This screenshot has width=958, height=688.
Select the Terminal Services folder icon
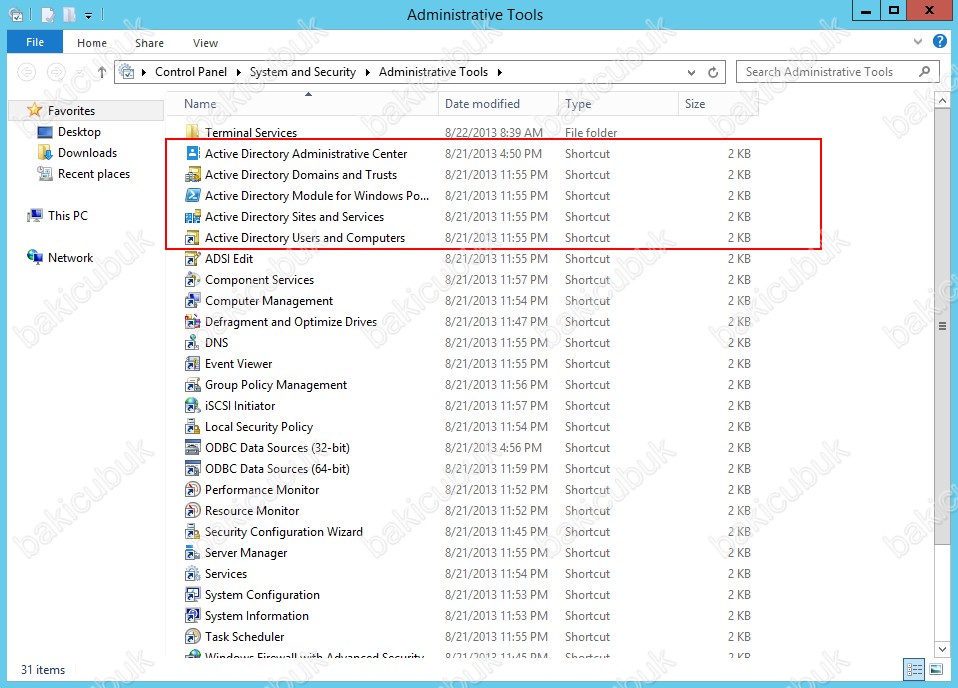pos(192,132)
